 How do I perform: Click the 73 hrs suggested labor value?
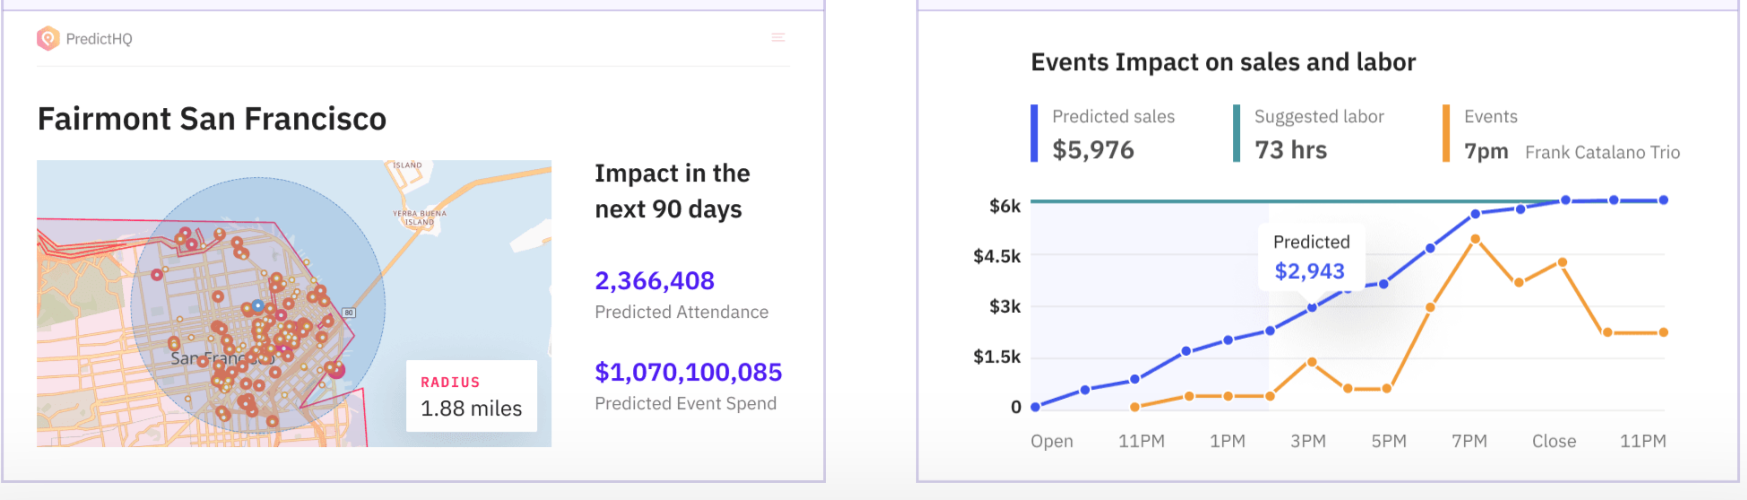[1290, 150]
